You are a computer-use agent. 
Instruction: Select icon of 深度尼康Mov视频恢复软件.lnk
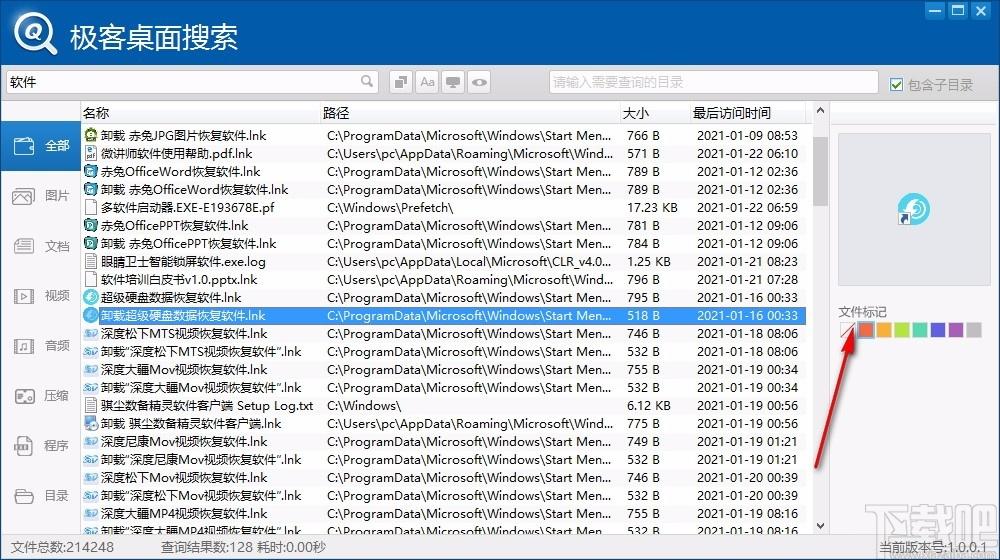tap(91, 441)
